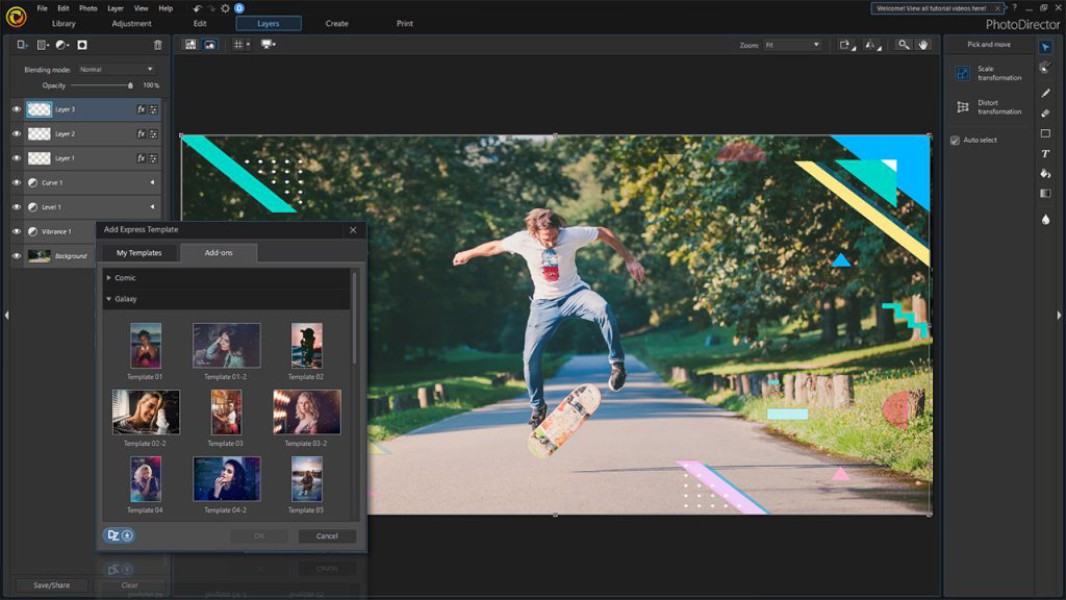Uncheck the Auto select checkbox

[955, 140]
